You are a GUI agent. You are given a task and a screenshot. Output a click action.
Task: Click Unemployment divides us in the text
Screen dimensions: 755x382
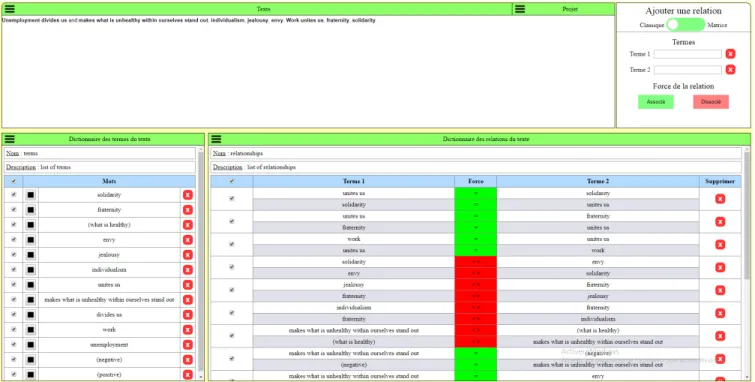[35, 20]
